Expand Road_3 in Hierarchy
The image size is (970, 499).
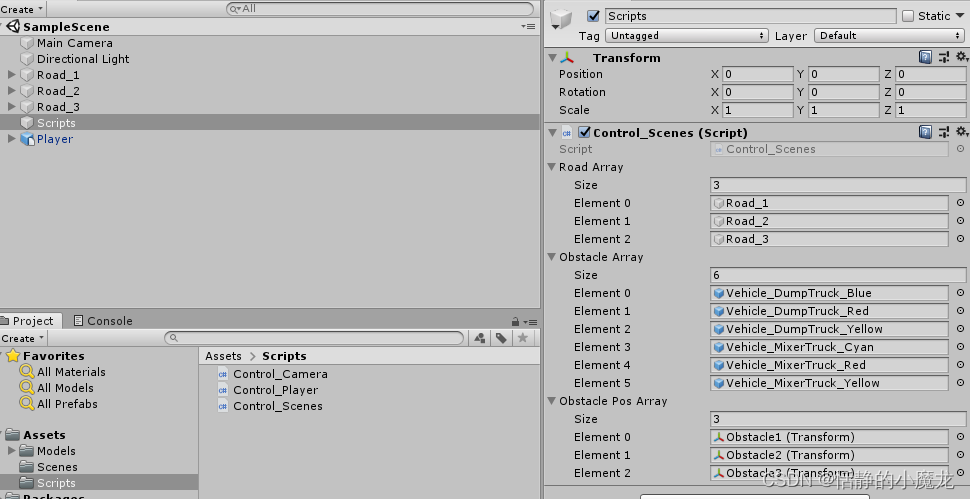[x=11, y=107]
